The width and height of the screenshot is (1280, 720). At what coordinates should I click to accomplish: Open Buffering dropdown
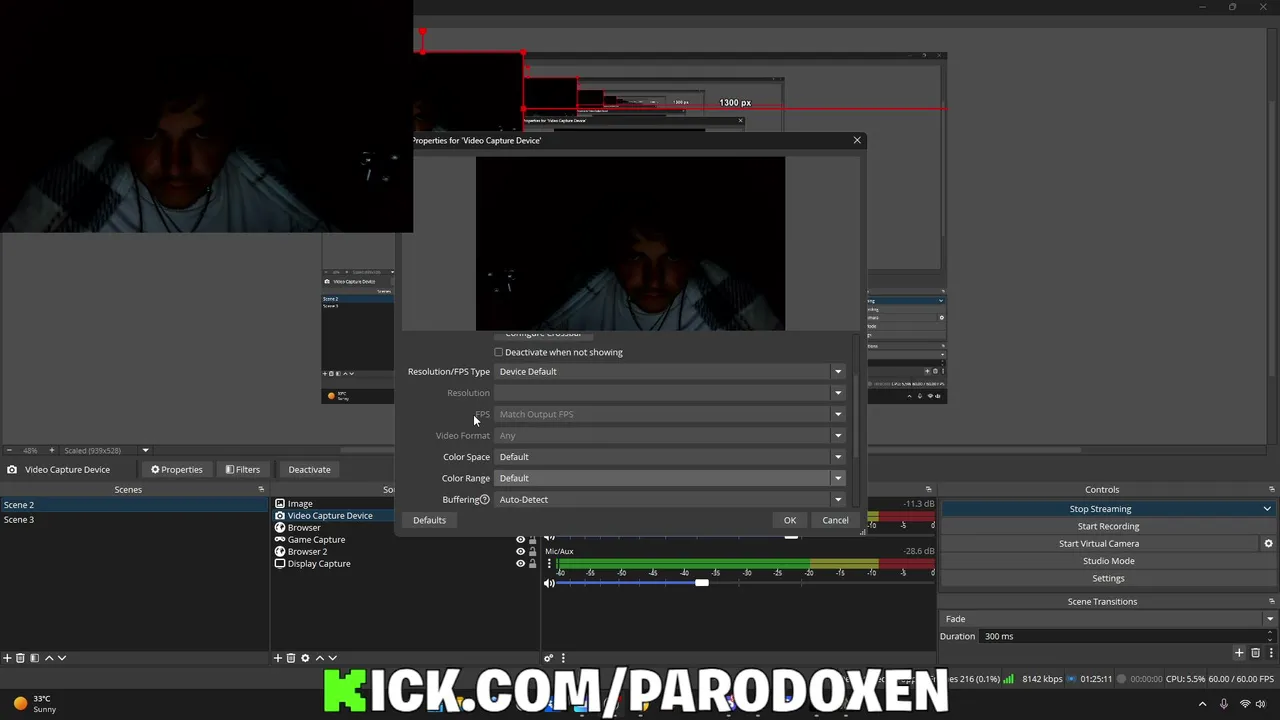[670, 500]
